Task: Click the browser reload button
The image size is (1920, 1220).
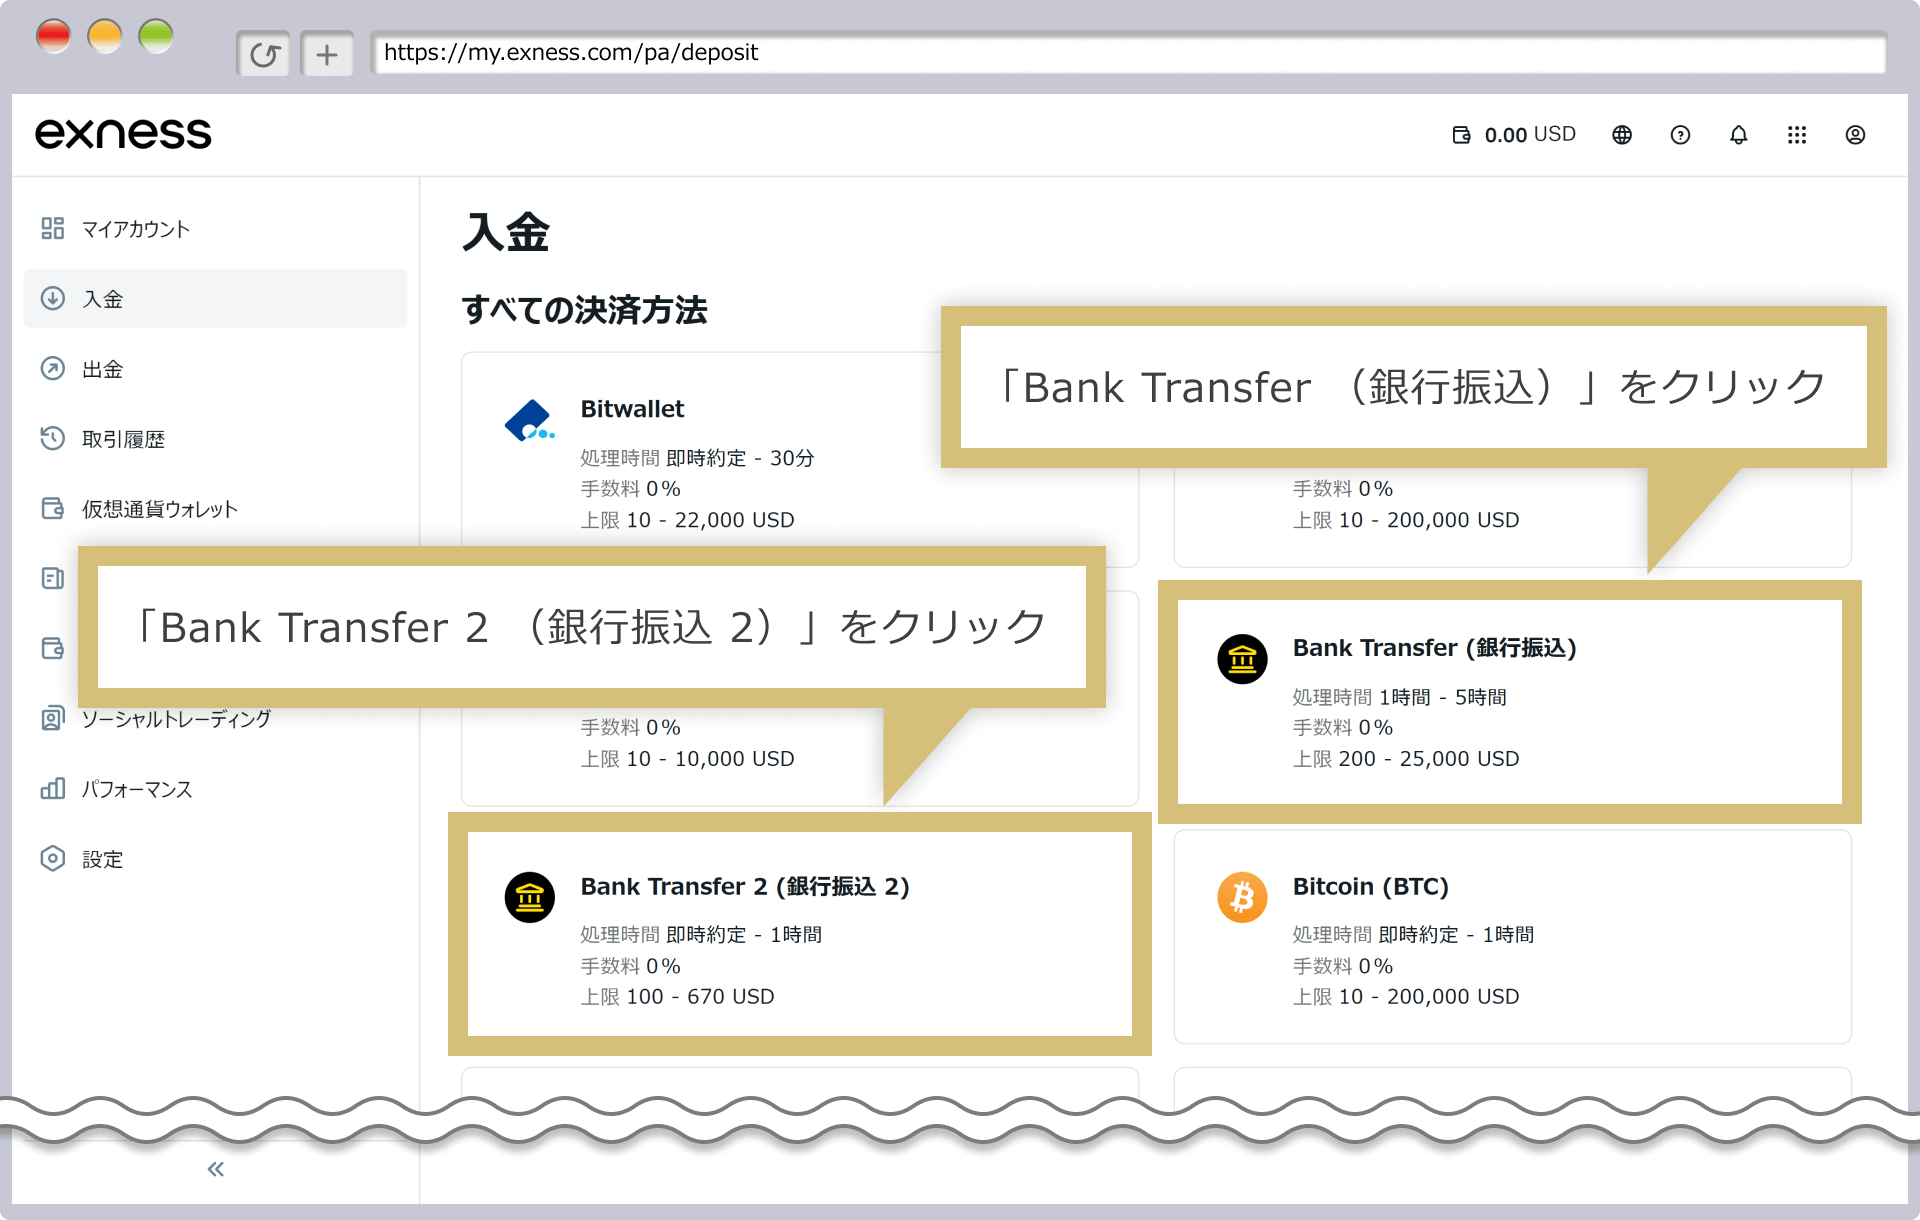Action: pyautogui.click(x=264, y=54)
